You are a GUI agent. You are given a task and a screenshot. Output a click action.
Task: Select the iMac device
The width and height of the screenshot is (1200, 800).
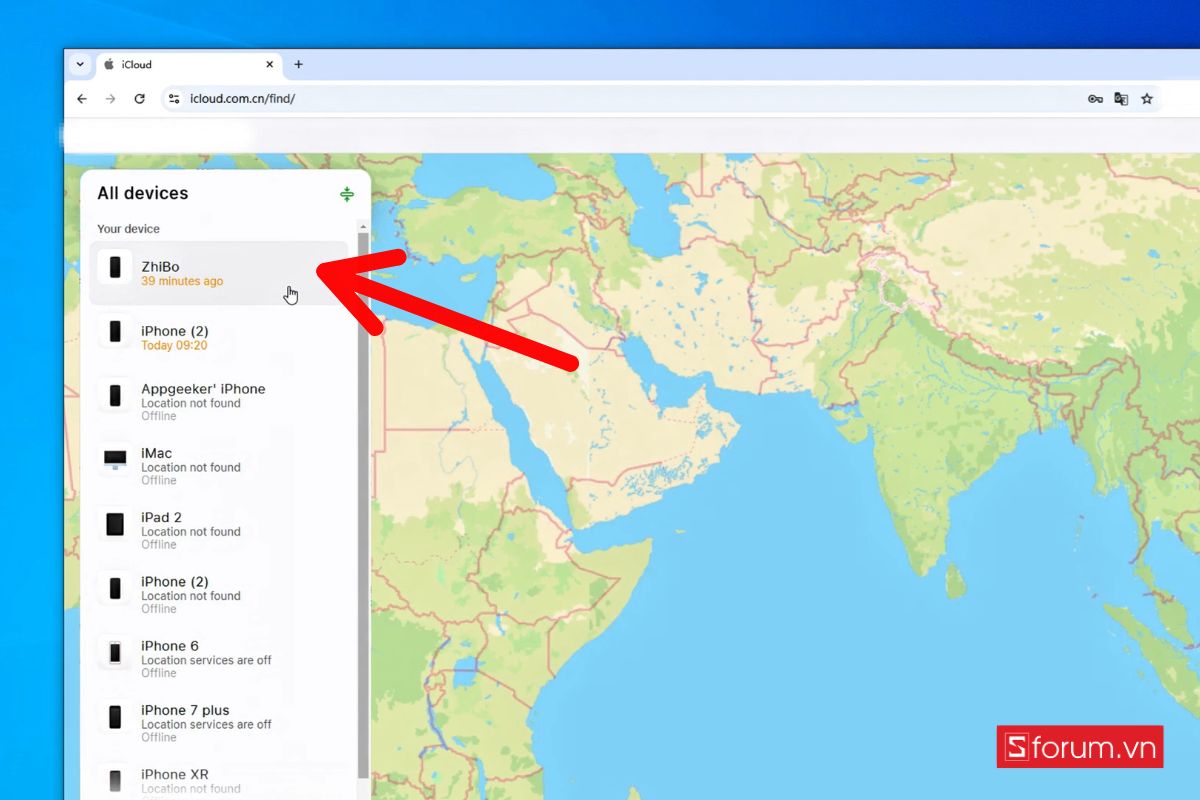pyautogui.click(x=219, y=466)
